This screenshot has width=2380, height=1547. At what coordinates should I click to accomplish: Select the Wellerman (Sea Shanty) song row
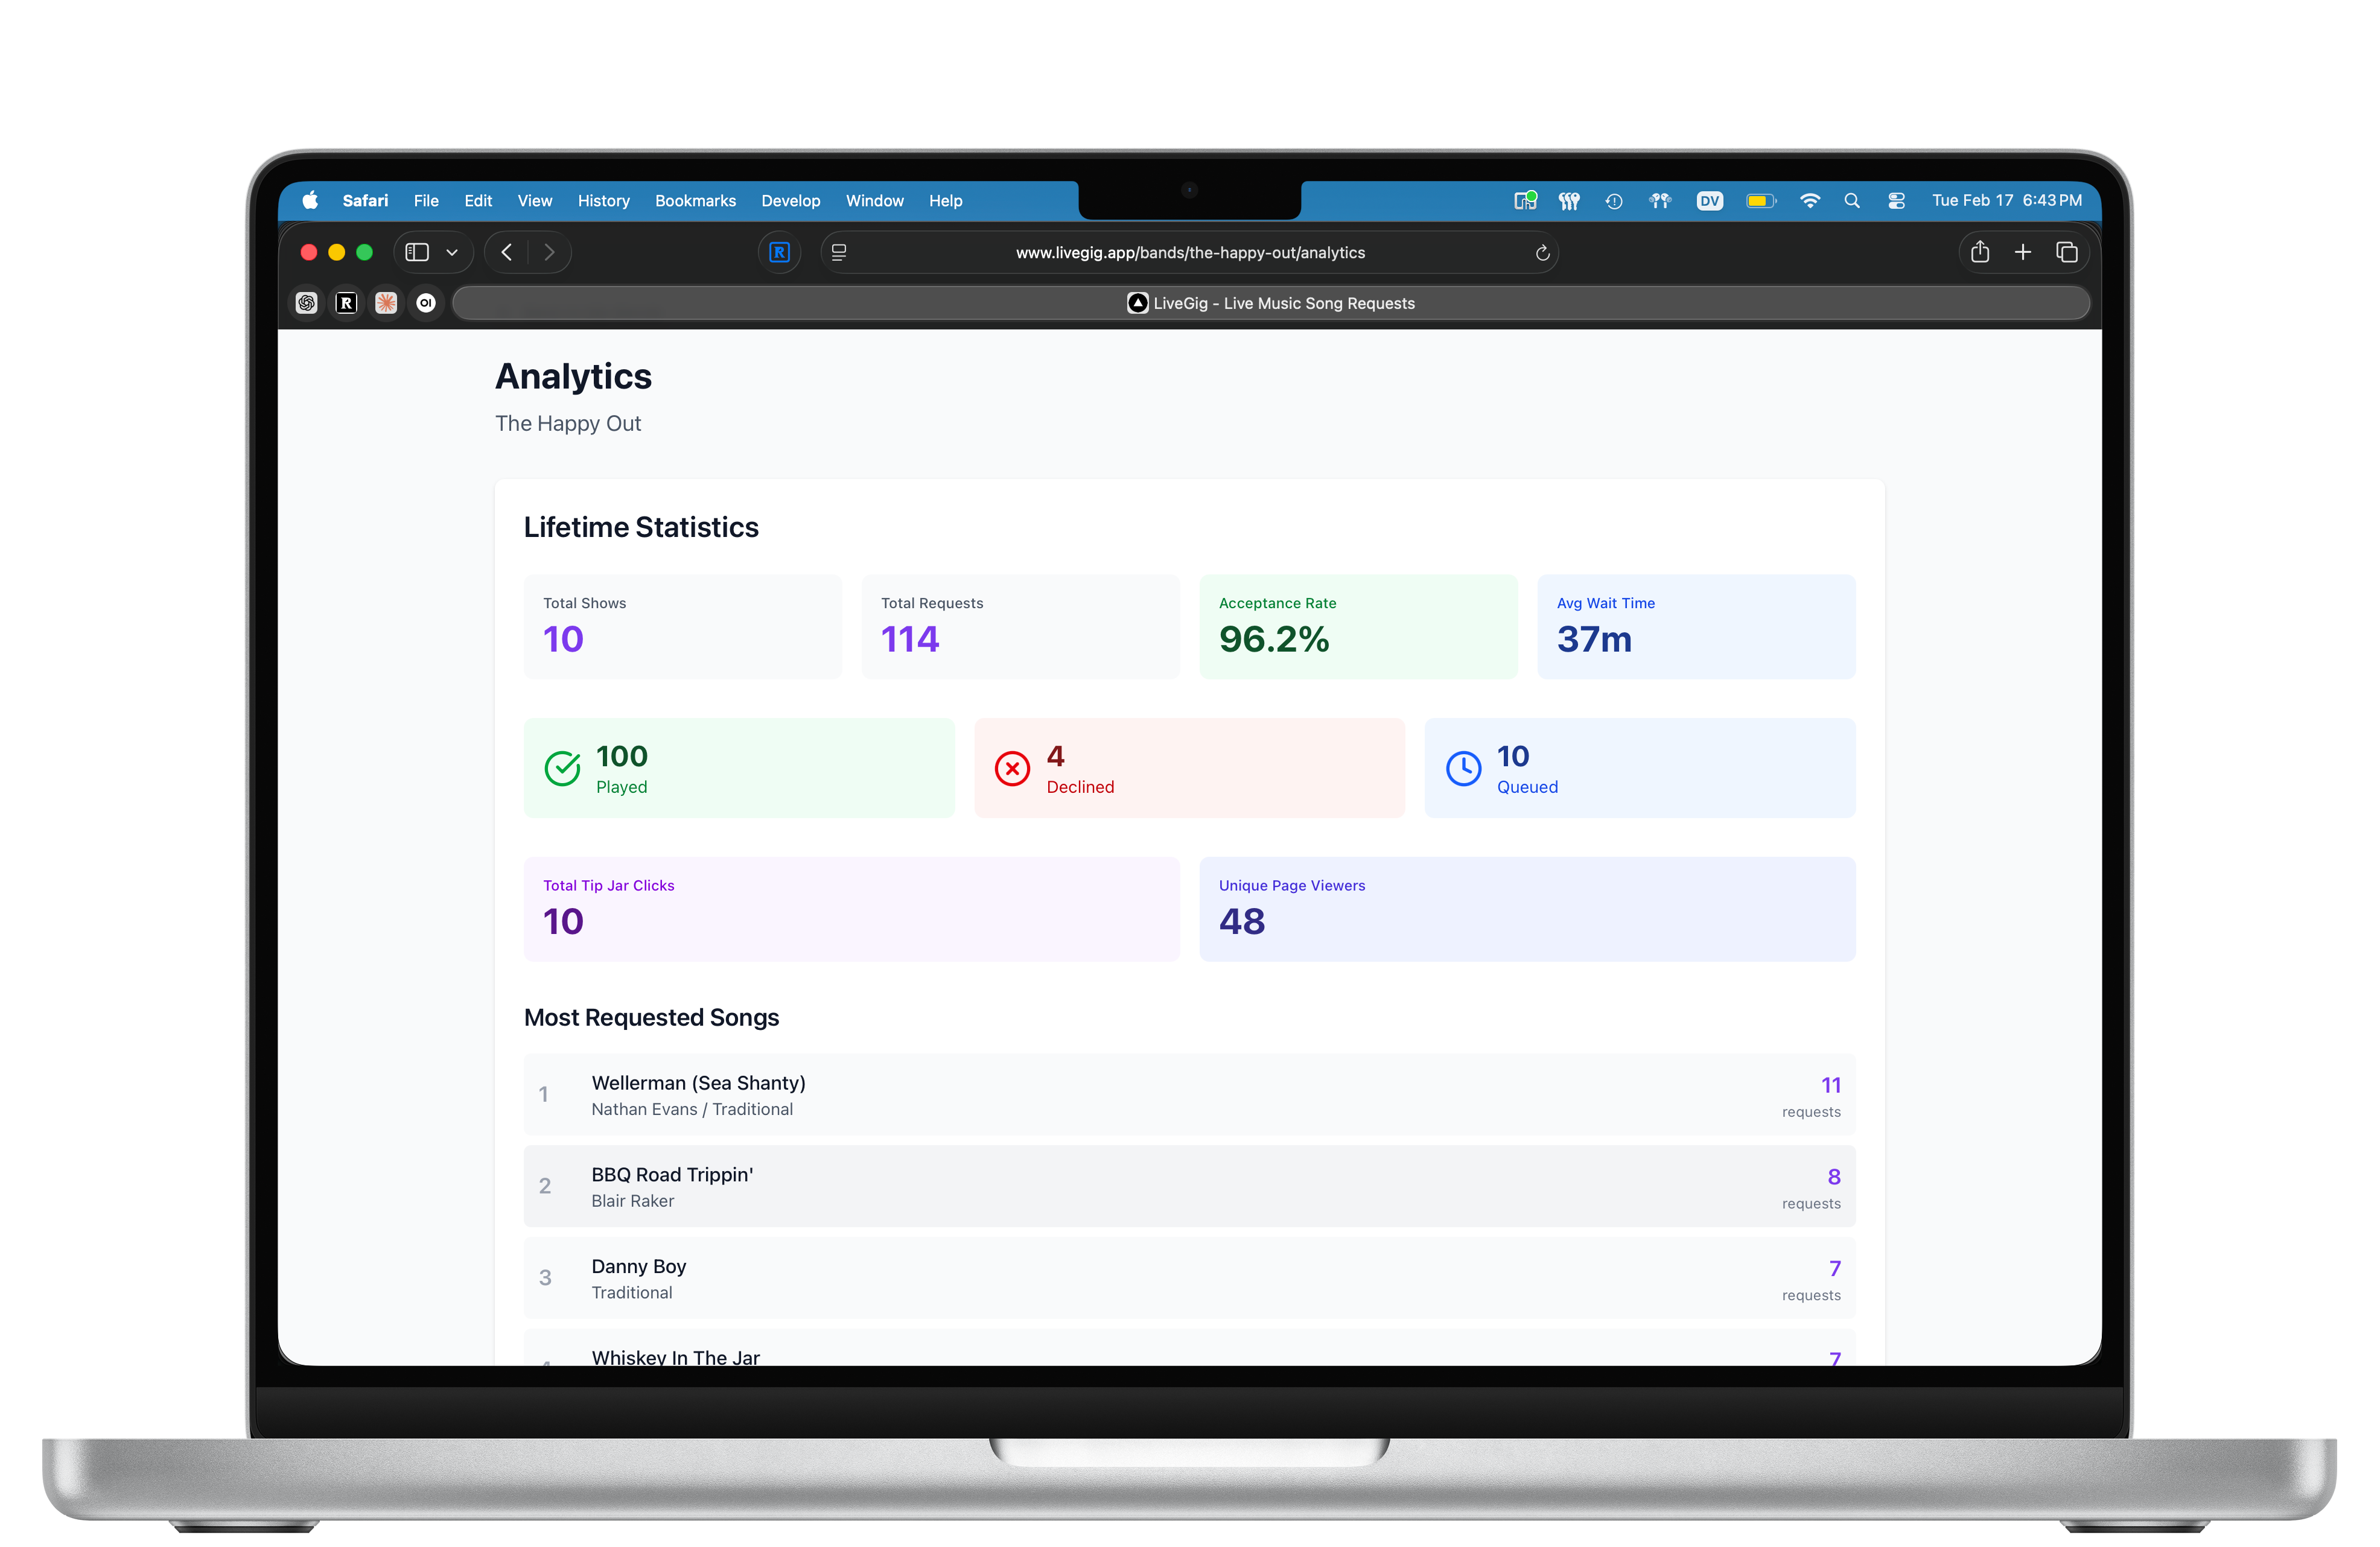click(x=1188, y=1094)
